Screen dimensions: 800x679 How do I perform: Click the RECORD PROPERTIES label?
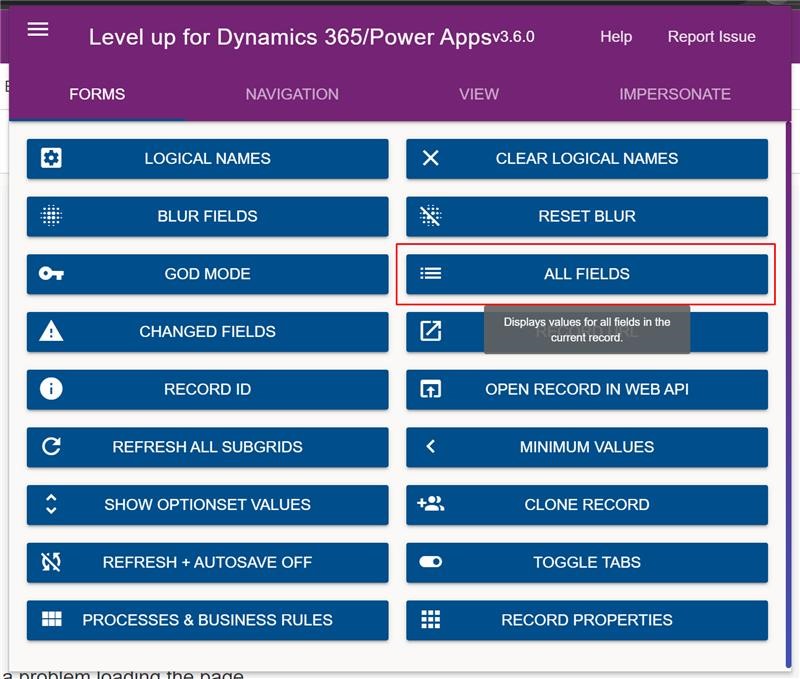point(587,619)
